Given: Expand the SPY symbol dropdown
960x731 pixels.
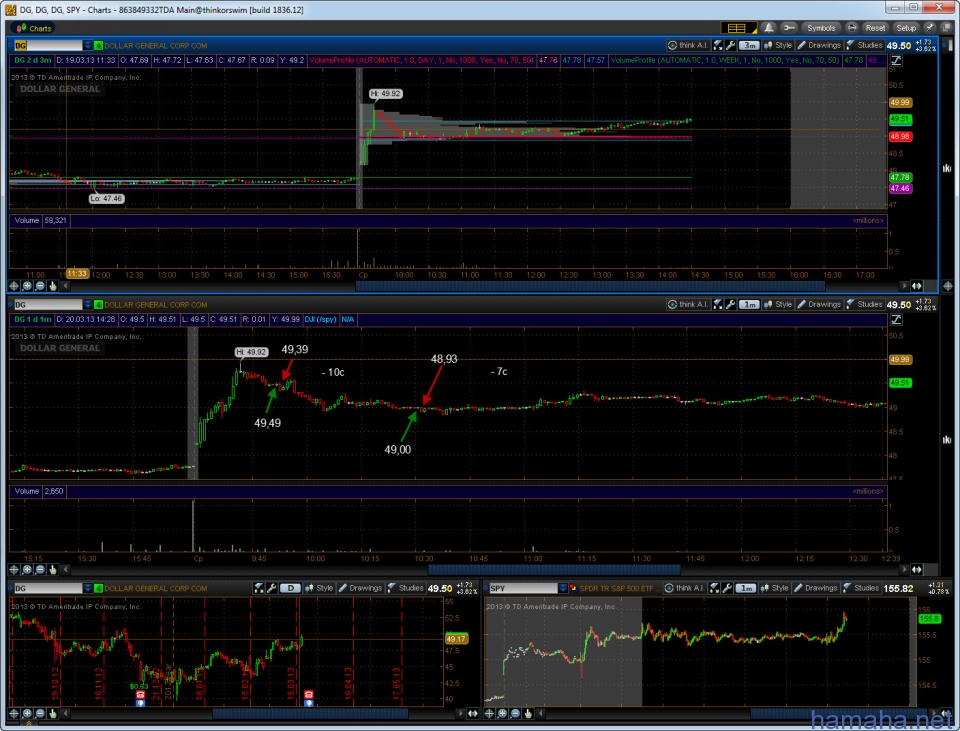Looking at the screenshot, I should point(563,588).
